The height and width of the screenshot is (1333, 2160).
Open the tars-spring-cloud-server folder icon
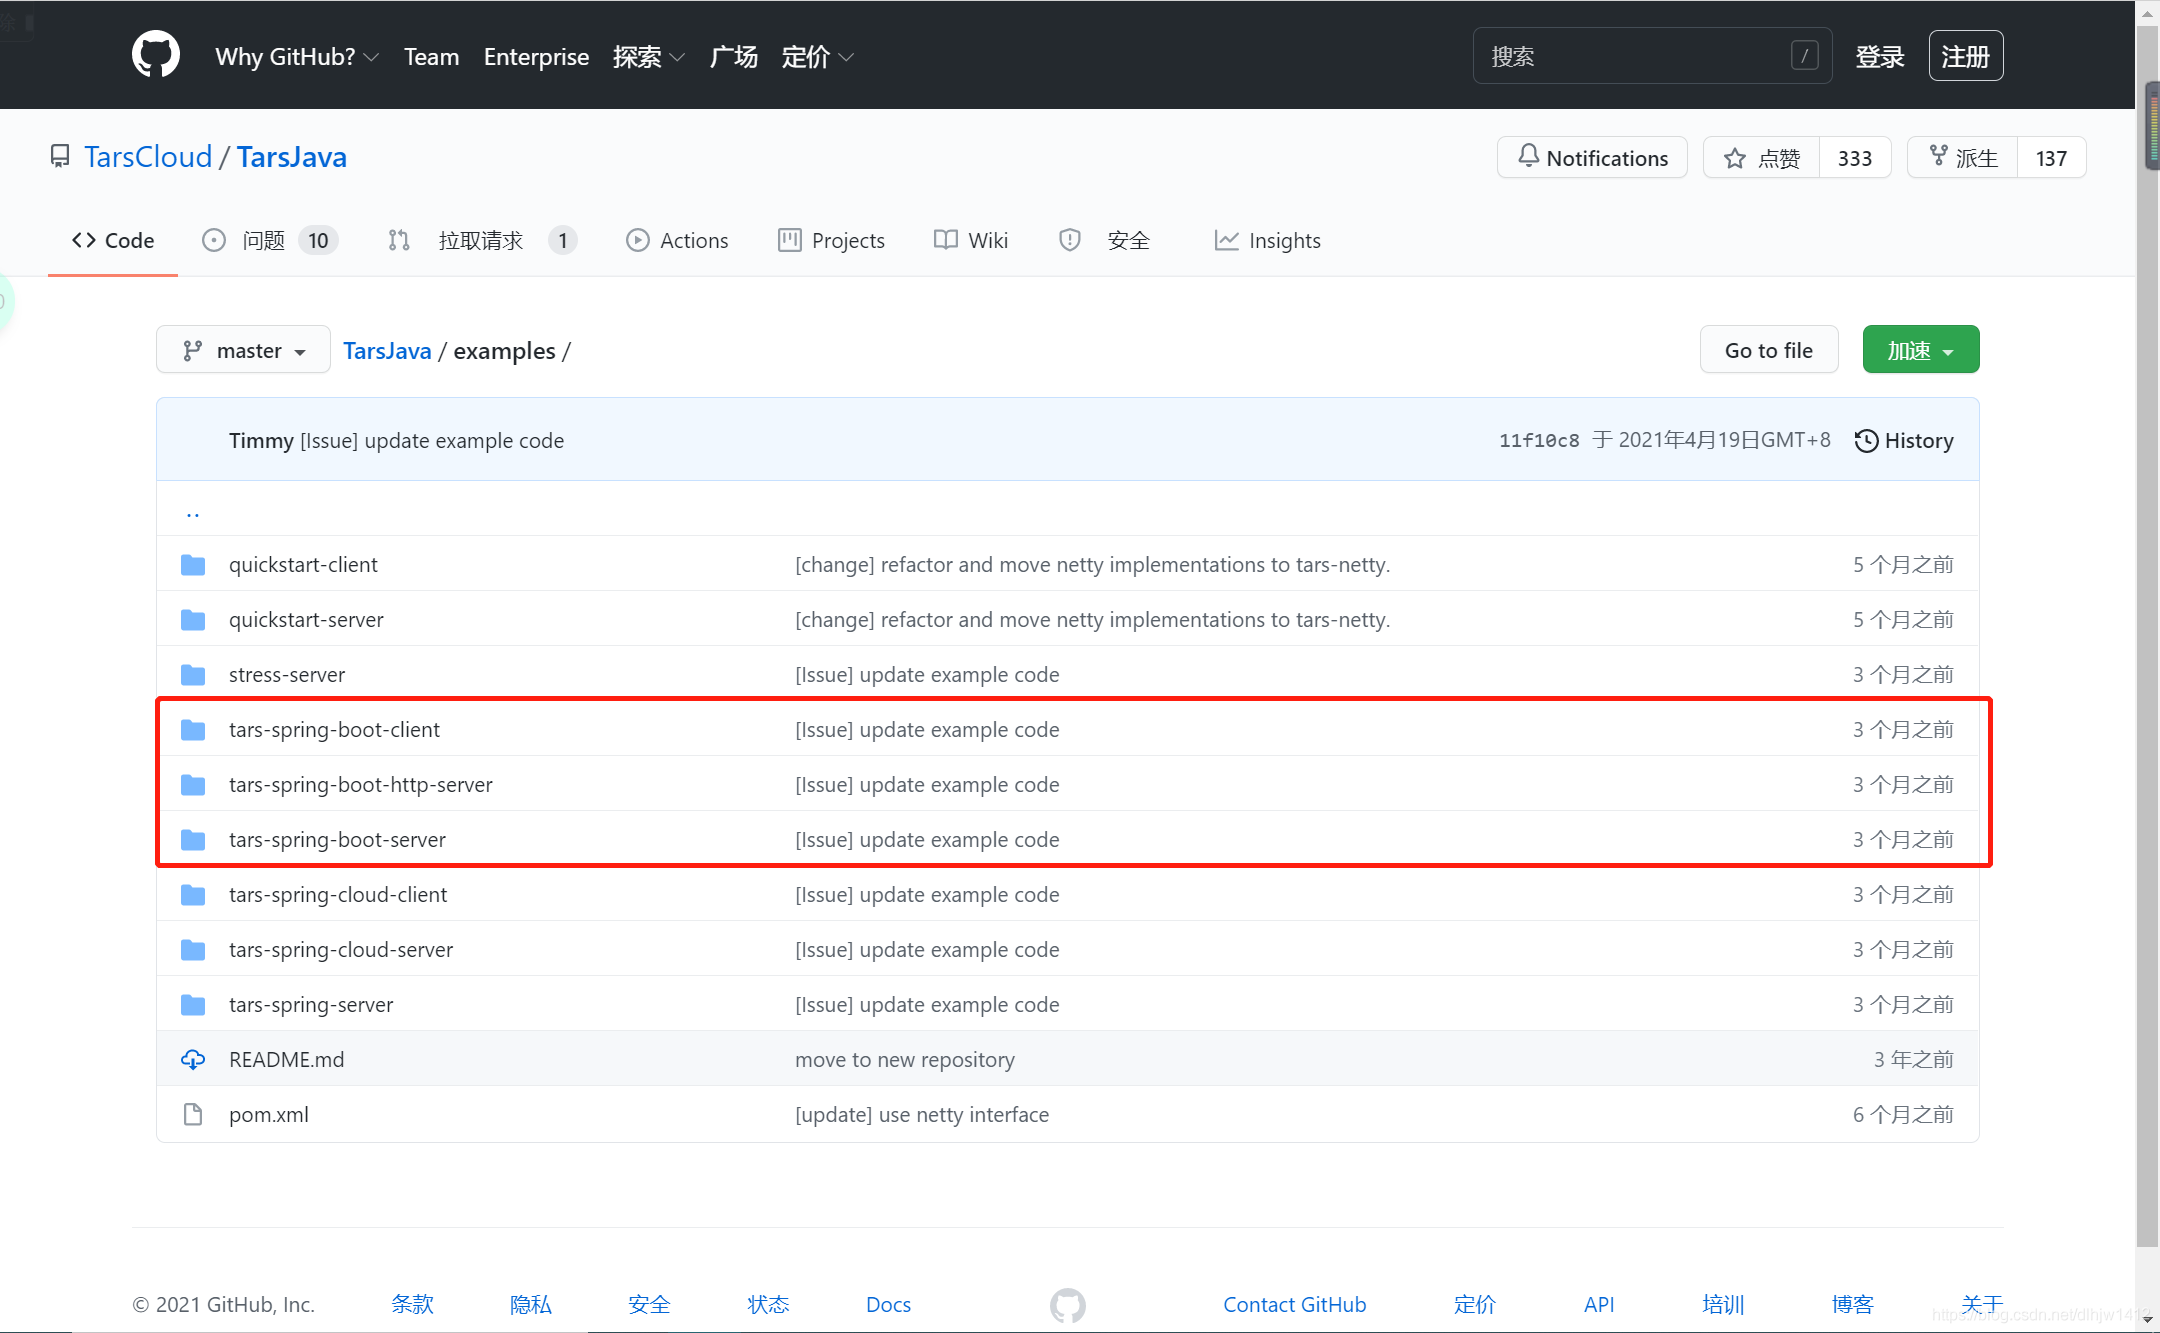(193, 950)
